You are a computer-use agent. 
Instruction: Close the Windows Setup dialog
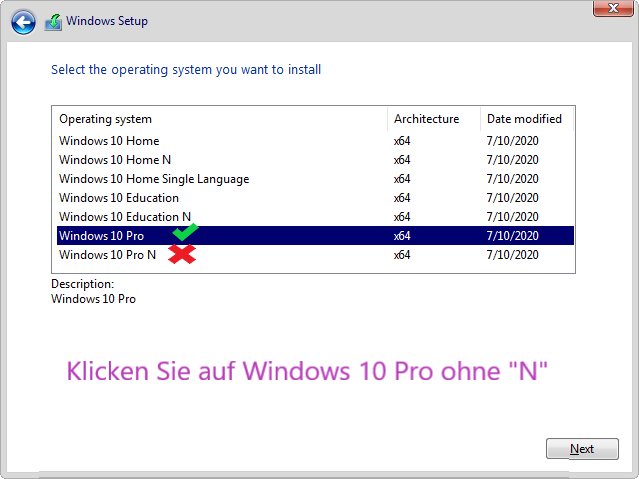[x=613, y=8]
